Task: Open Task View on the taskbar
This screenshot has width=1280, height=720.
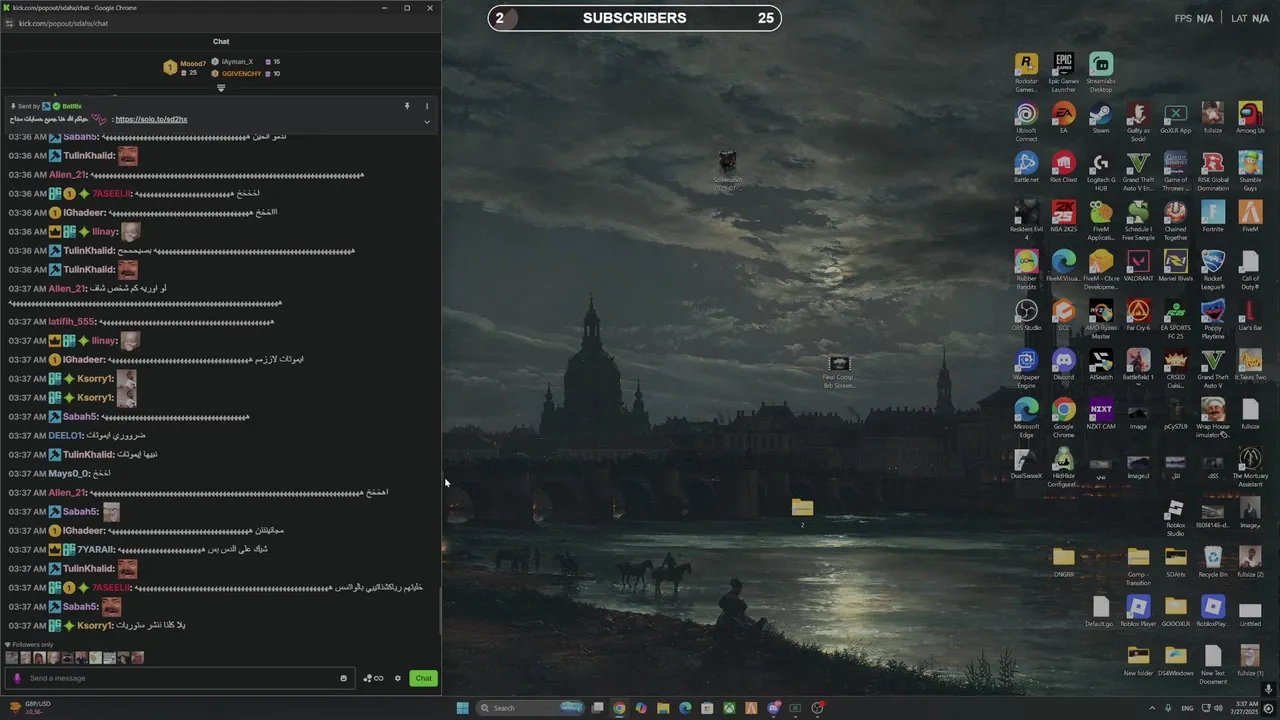Action: click(x=597, y=708)
